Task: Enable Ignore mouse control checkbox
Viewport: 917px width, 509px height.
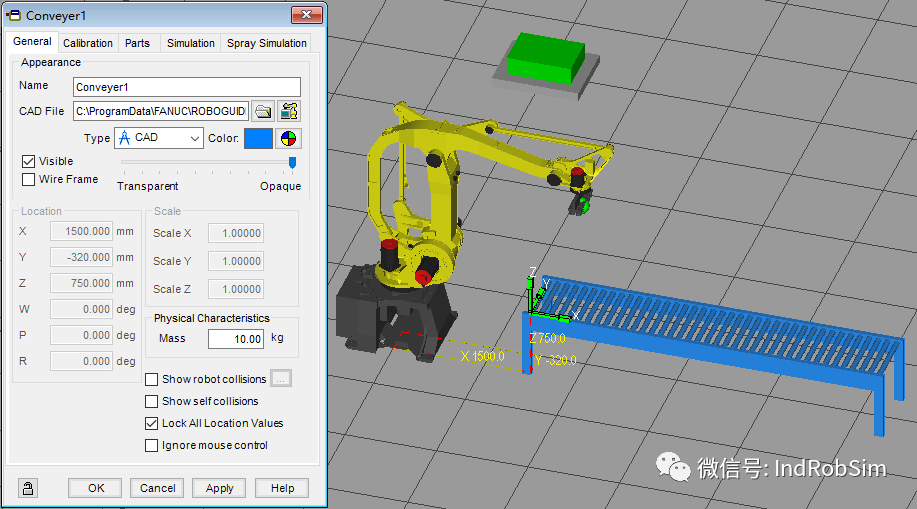Action: point(151,445)
